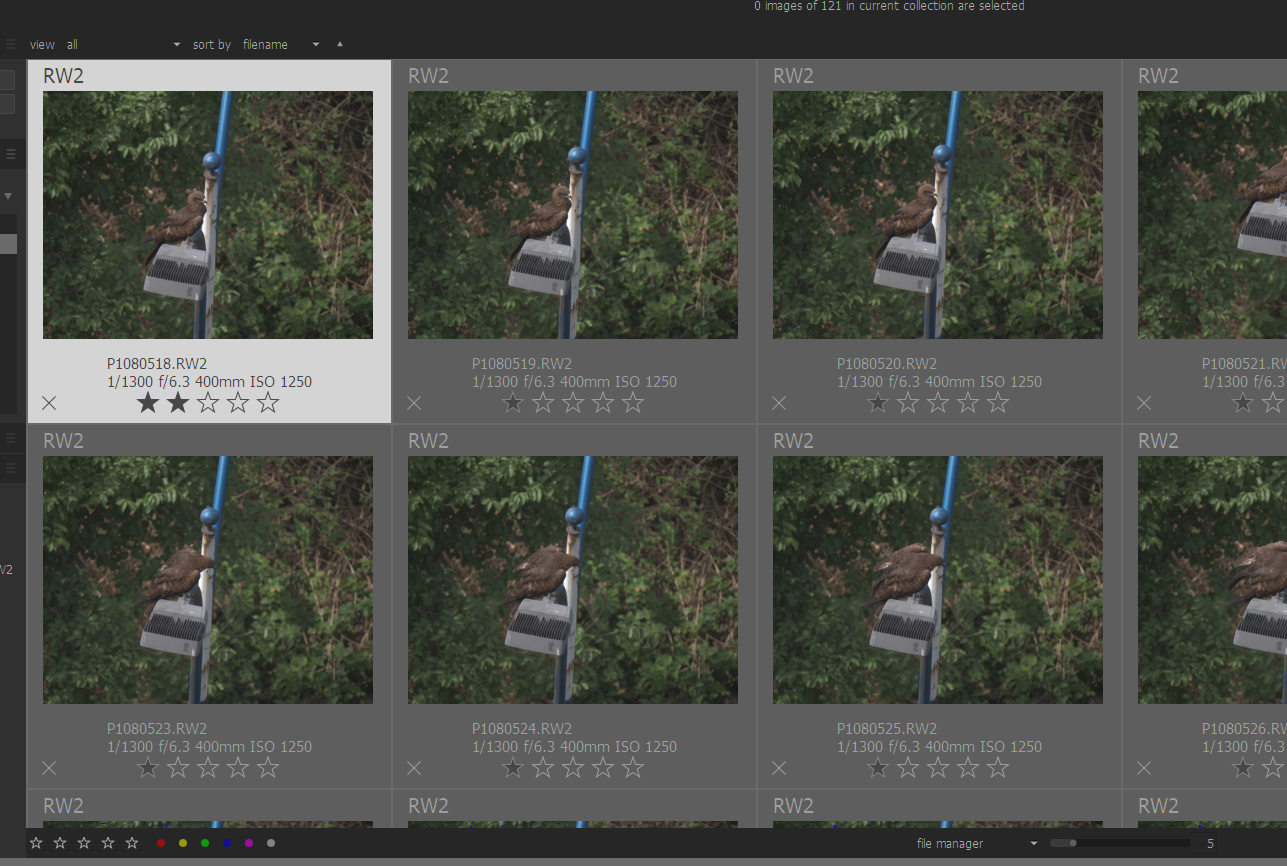
Task: Click the filename text 'P1080523.RW2'
Action: click(x=157, y=729)
